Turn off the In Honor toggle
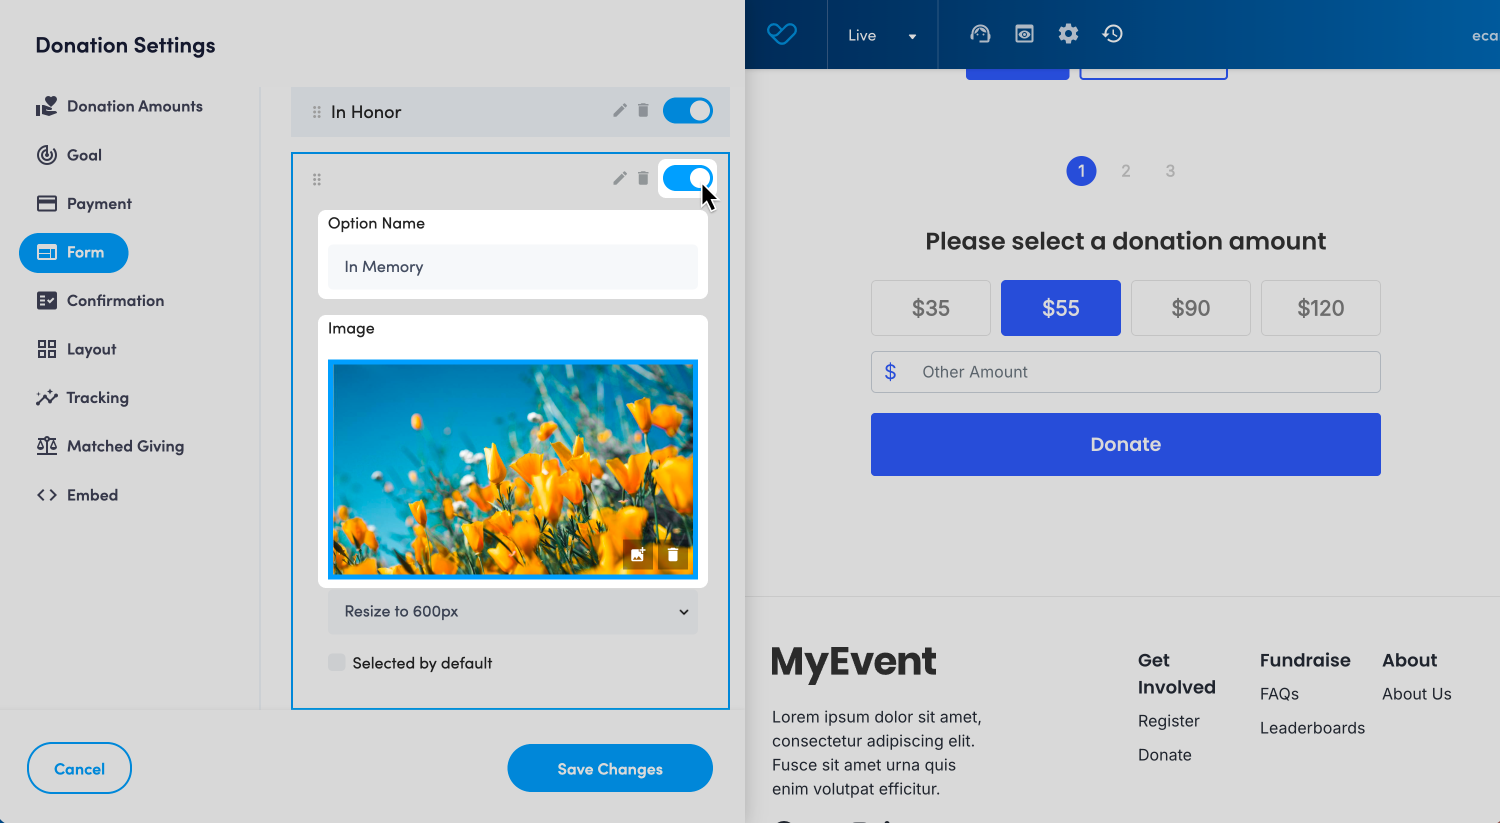The image size is (1500, 823). [x=688, y=110]
